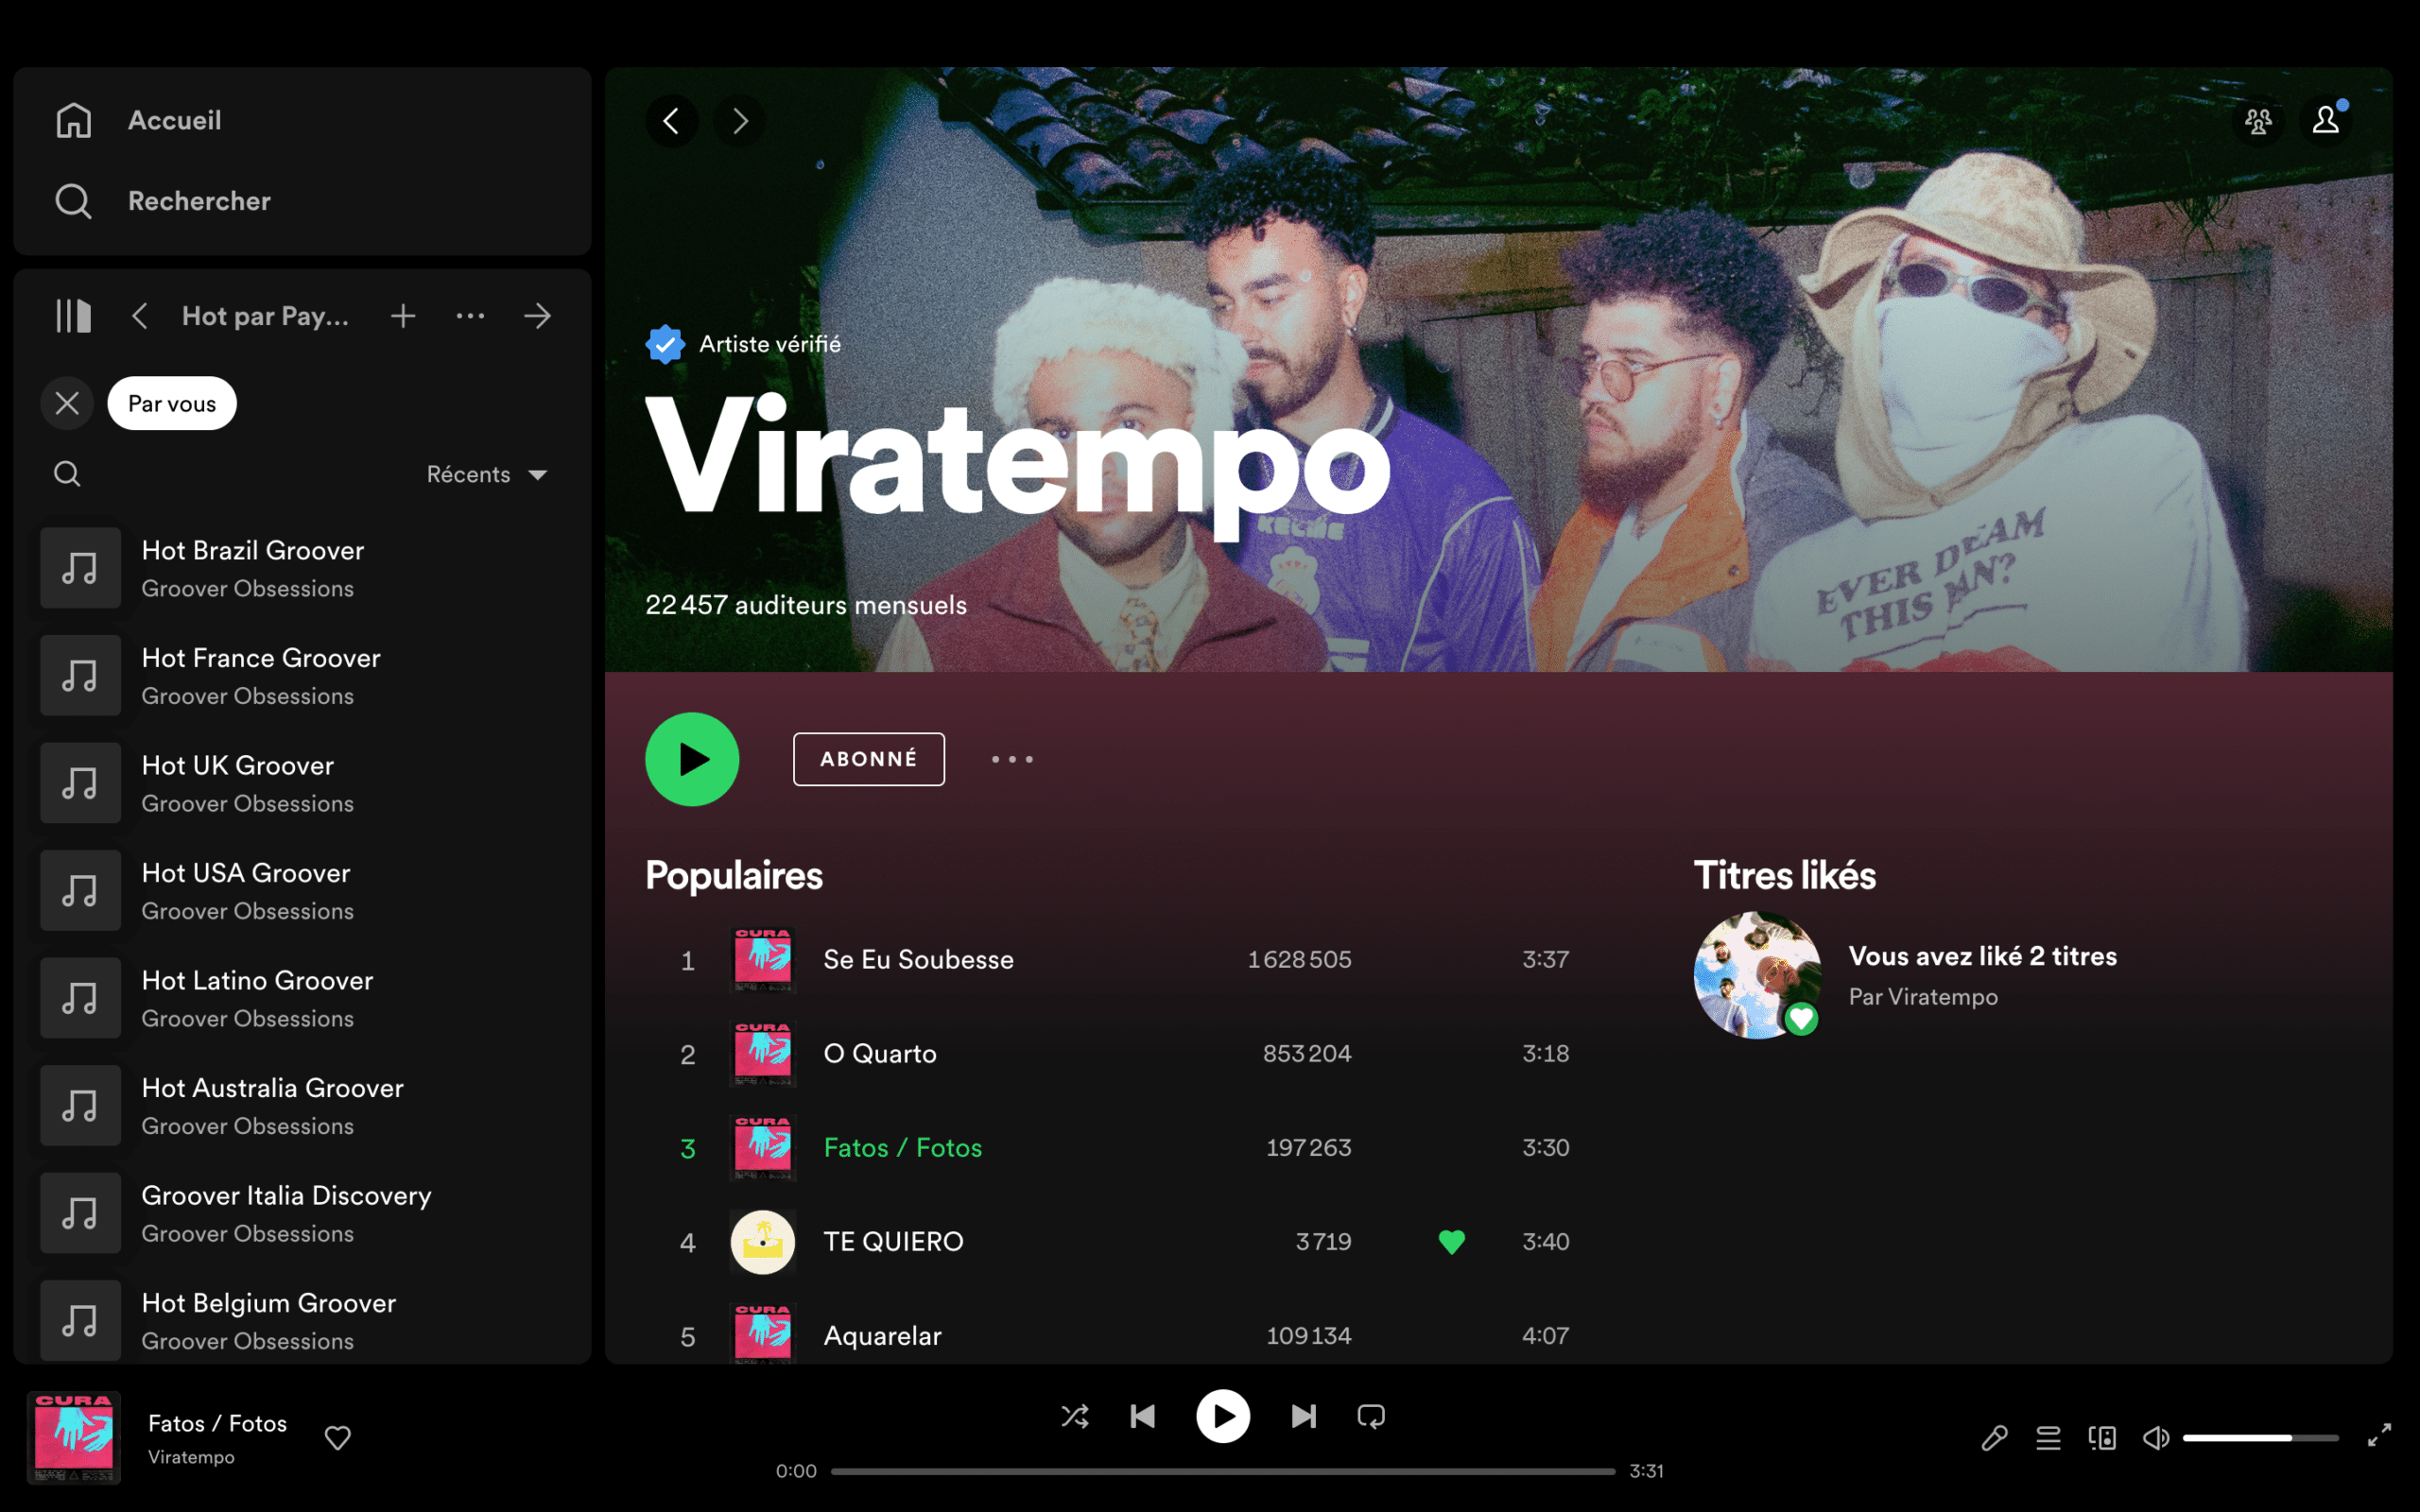Open artist more options ellipsis
The height and width of the screenshot is (1512, 2420).
tap(1012, 759)
